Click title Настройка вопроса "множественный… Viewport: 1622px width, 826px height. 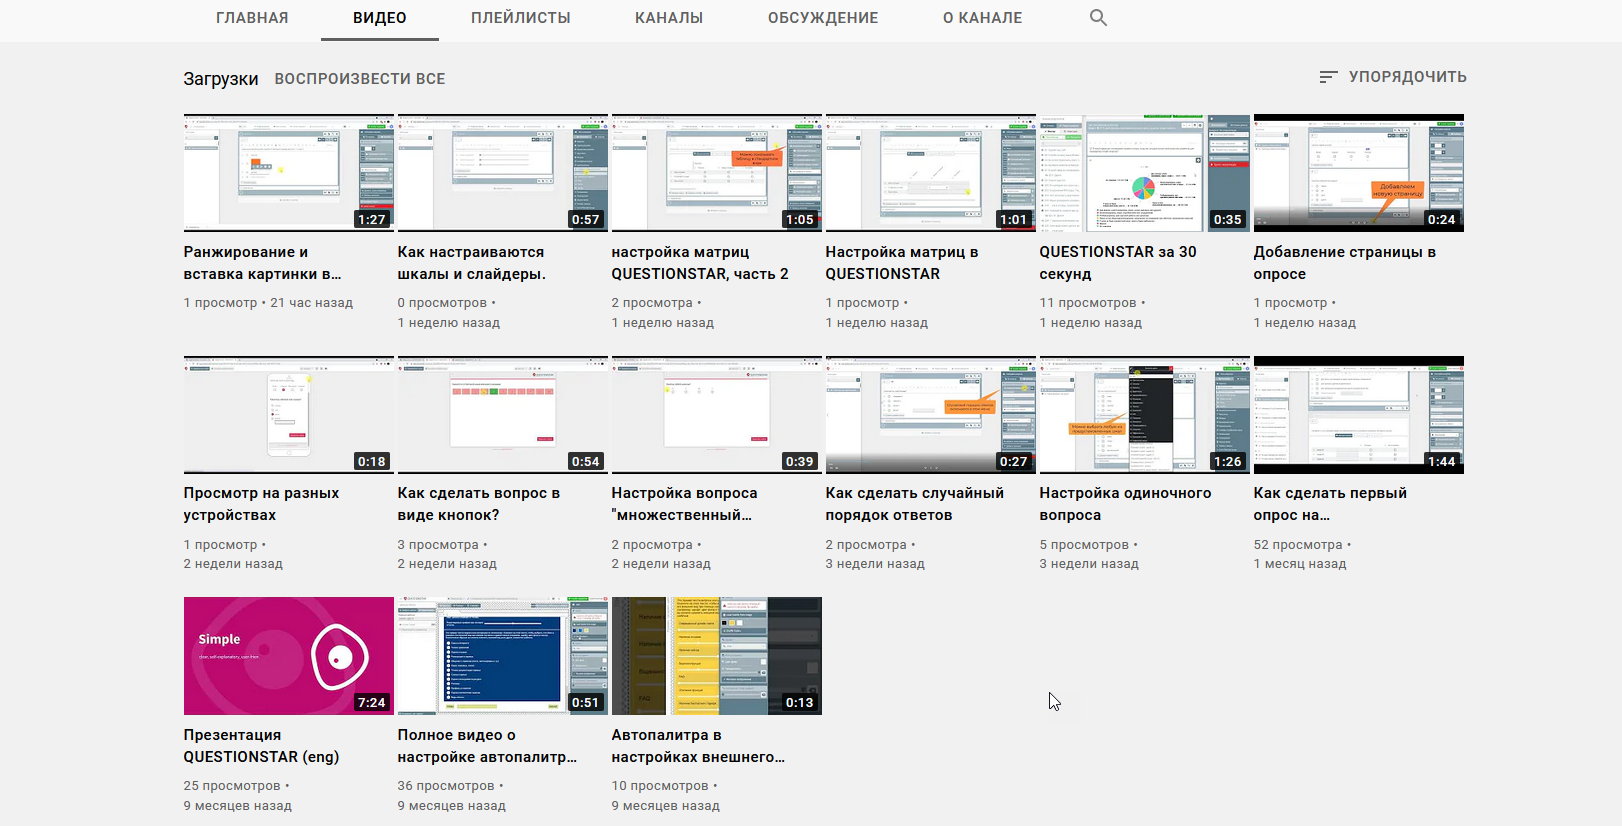[685, 504]
